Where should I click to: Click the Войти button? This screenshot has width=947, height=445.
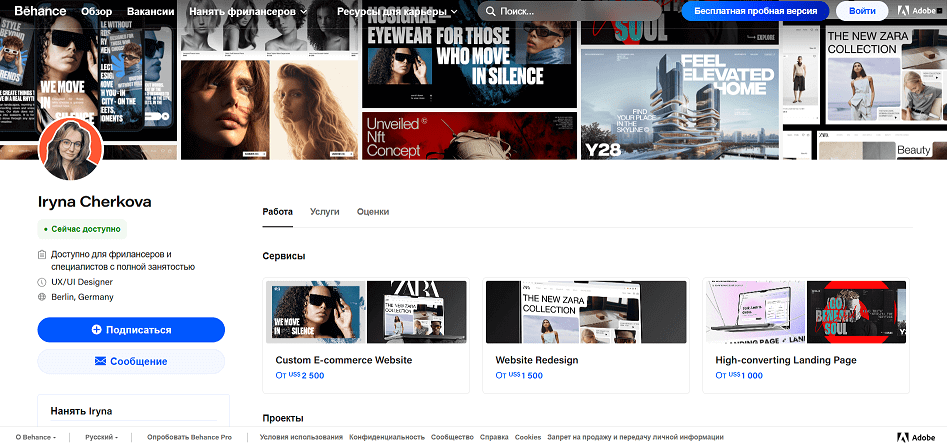(862, 11)
